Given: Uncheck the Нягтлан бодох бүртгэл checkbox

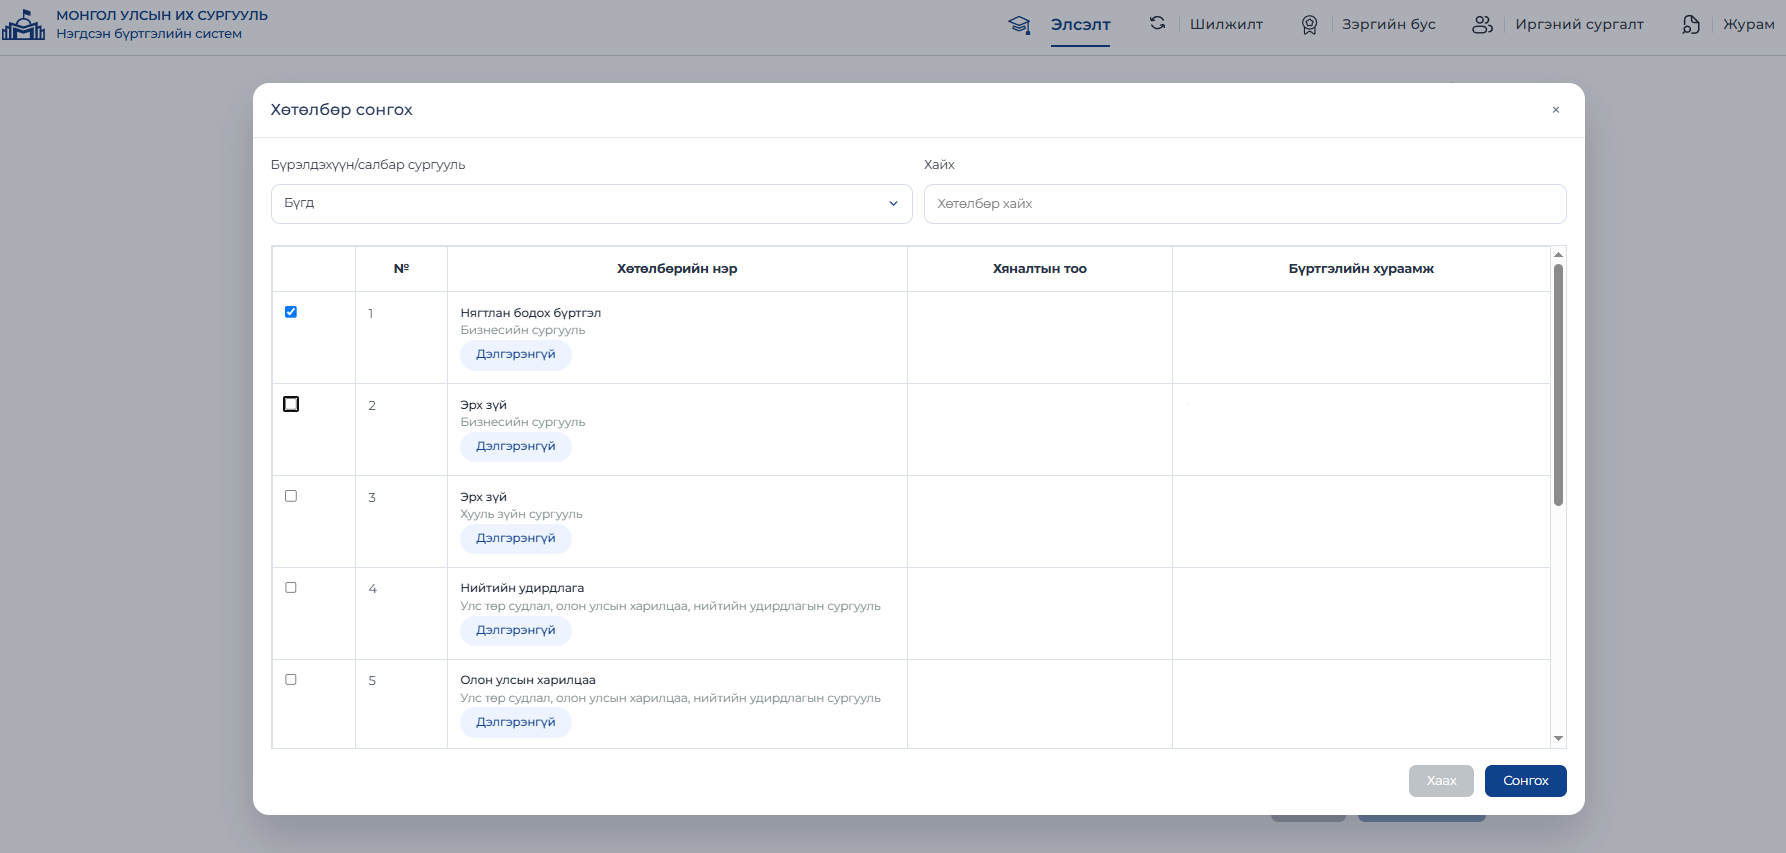Looking at the screenshot, I should [x=291, y=312].
